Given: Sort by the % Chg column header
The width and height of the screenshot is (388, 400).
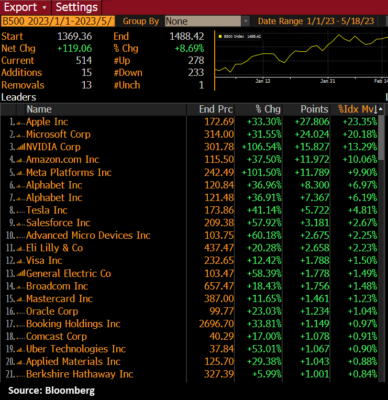Looking at the screenshot, I should (x=268, y=109).
